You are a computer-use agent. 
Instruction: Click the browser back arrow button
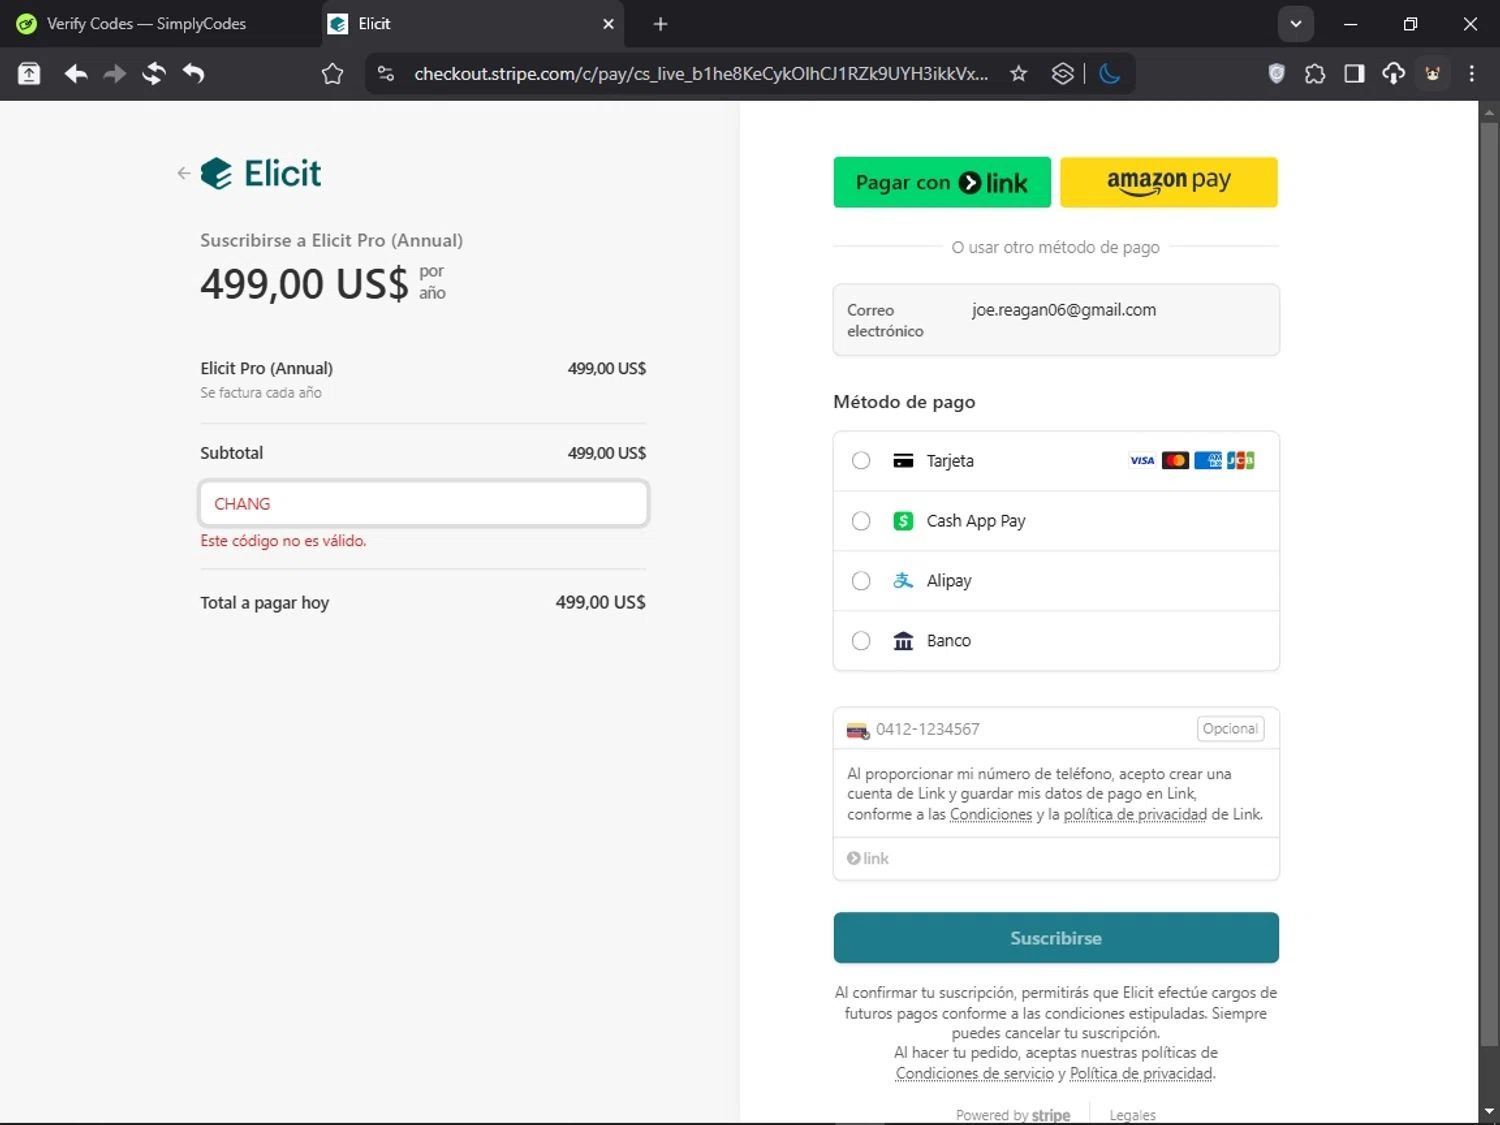pyautogui.click(x=76, y=73)
